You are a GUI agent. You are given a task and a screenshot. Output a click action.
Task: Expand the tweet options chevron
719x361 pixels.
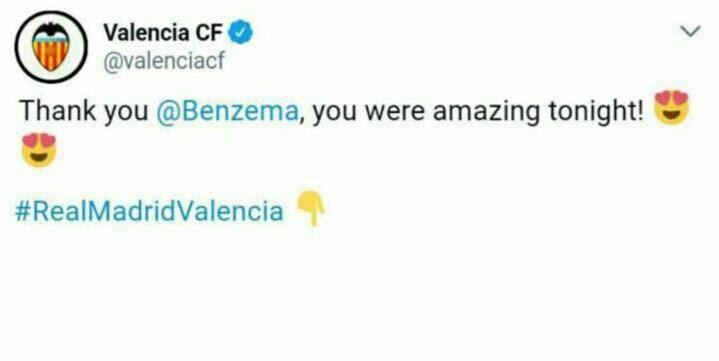coord(690,31)
